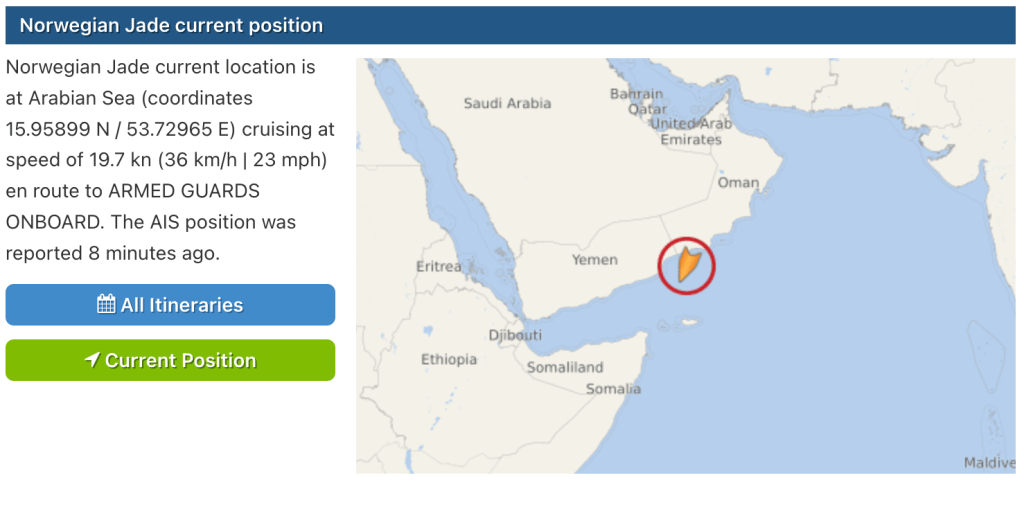This screenshot has height=507, width=1024.
Task: Click the Norwegian Jade current position header
Action: tap(171, 25)
